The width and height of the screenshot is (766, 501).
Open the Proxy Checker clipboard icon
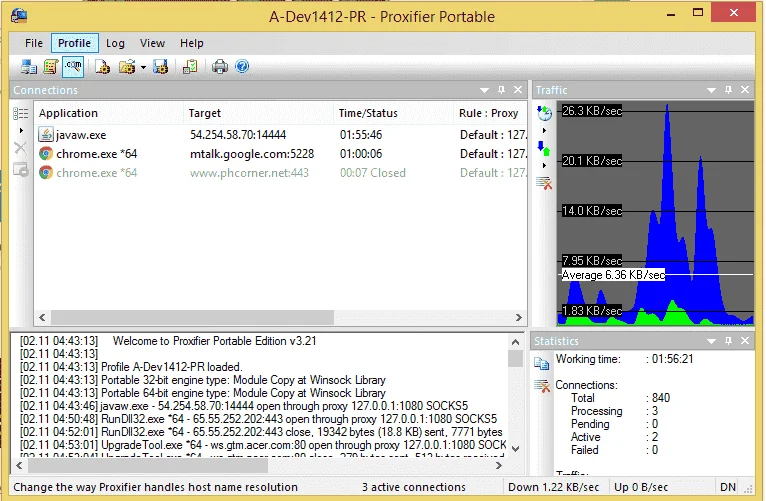tap(190, 66)
